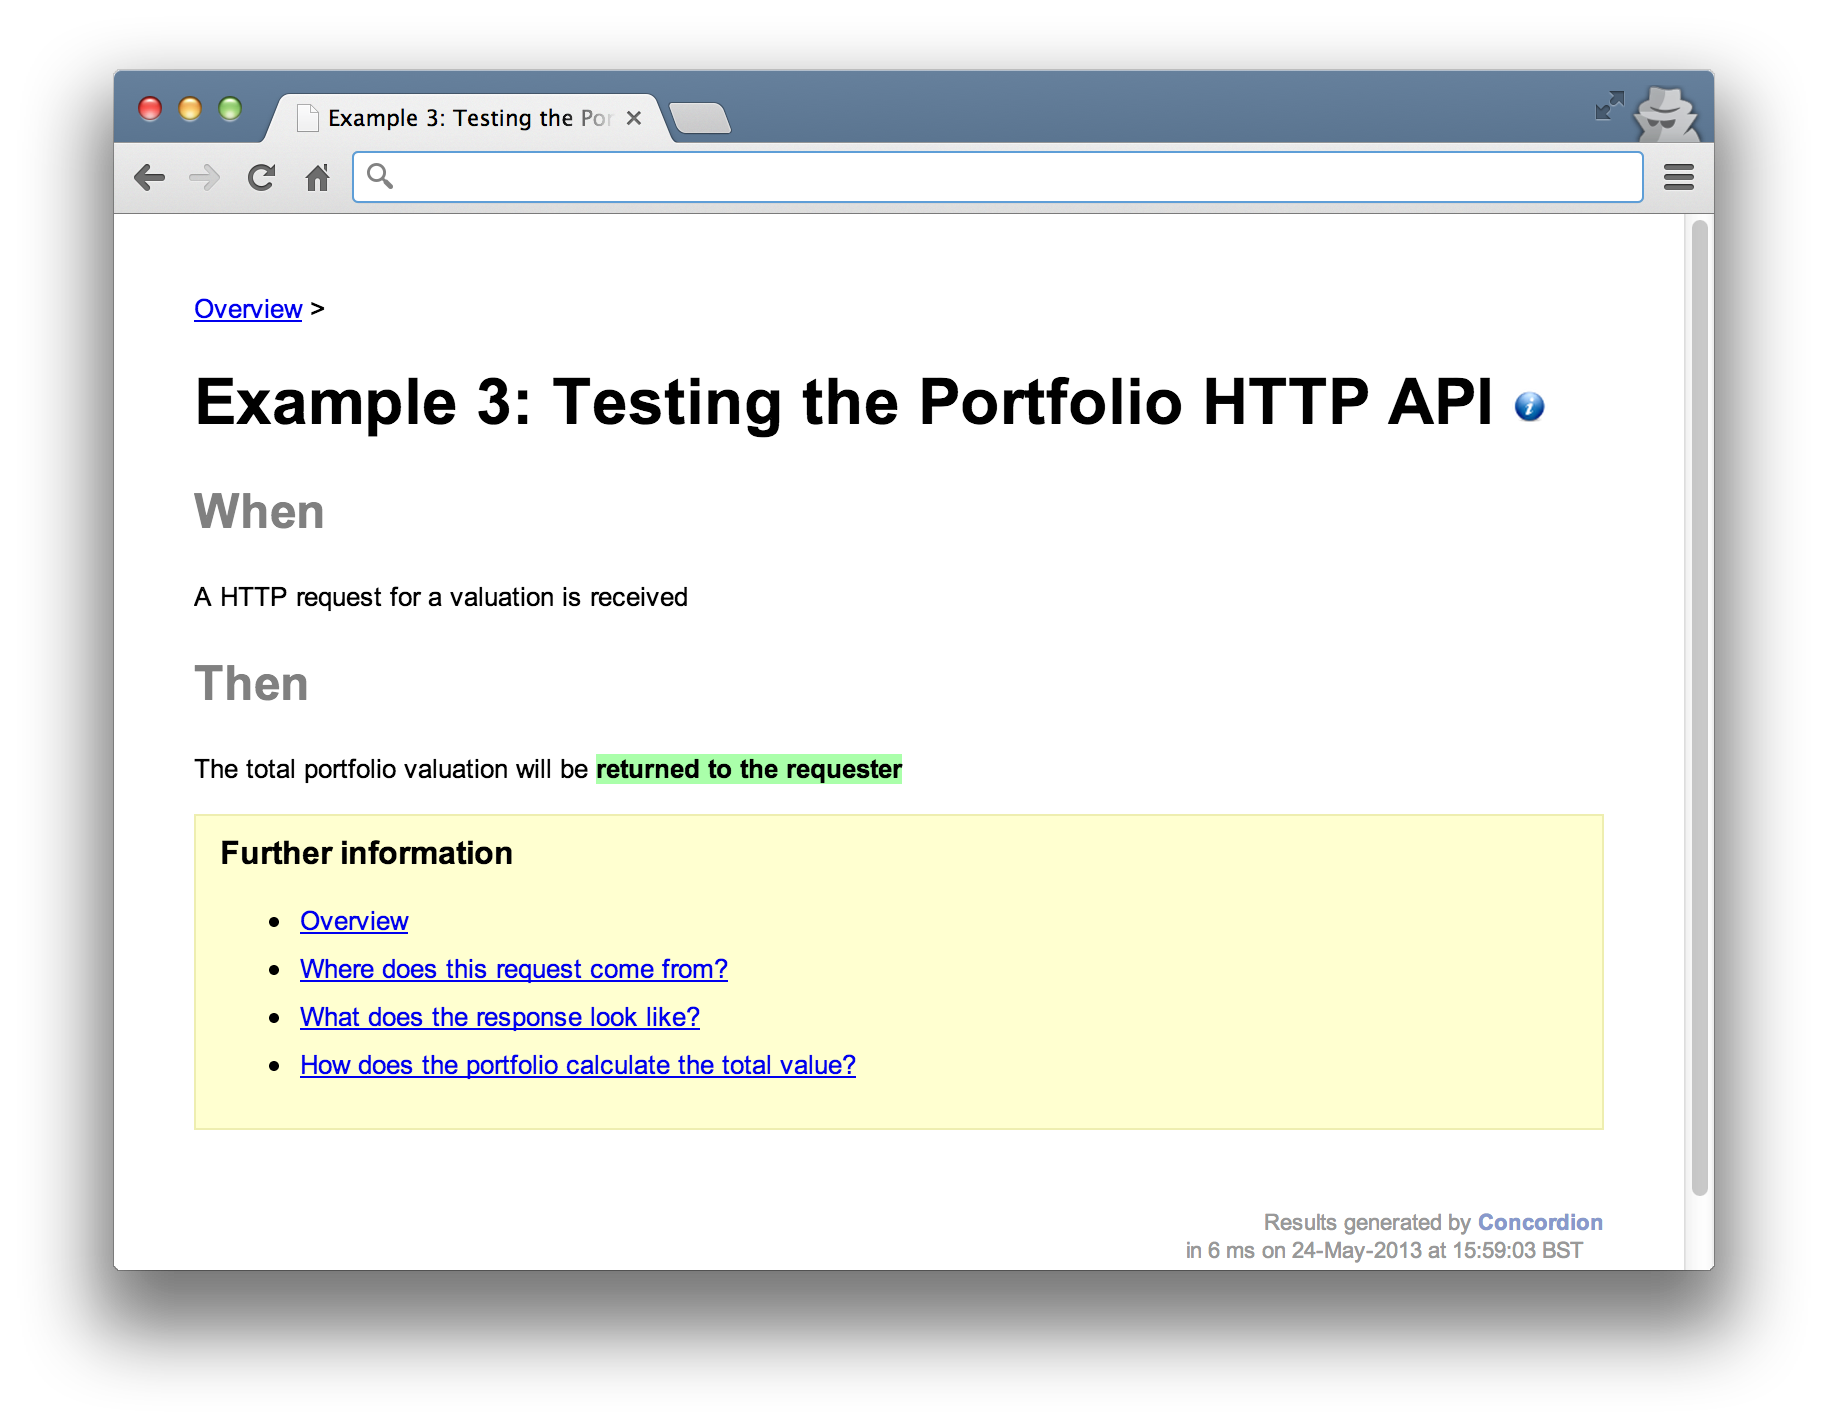The height and width of the screenshot is (1428, 1828).
Task: Close the Example 3 tab
Action: point(633,118)
